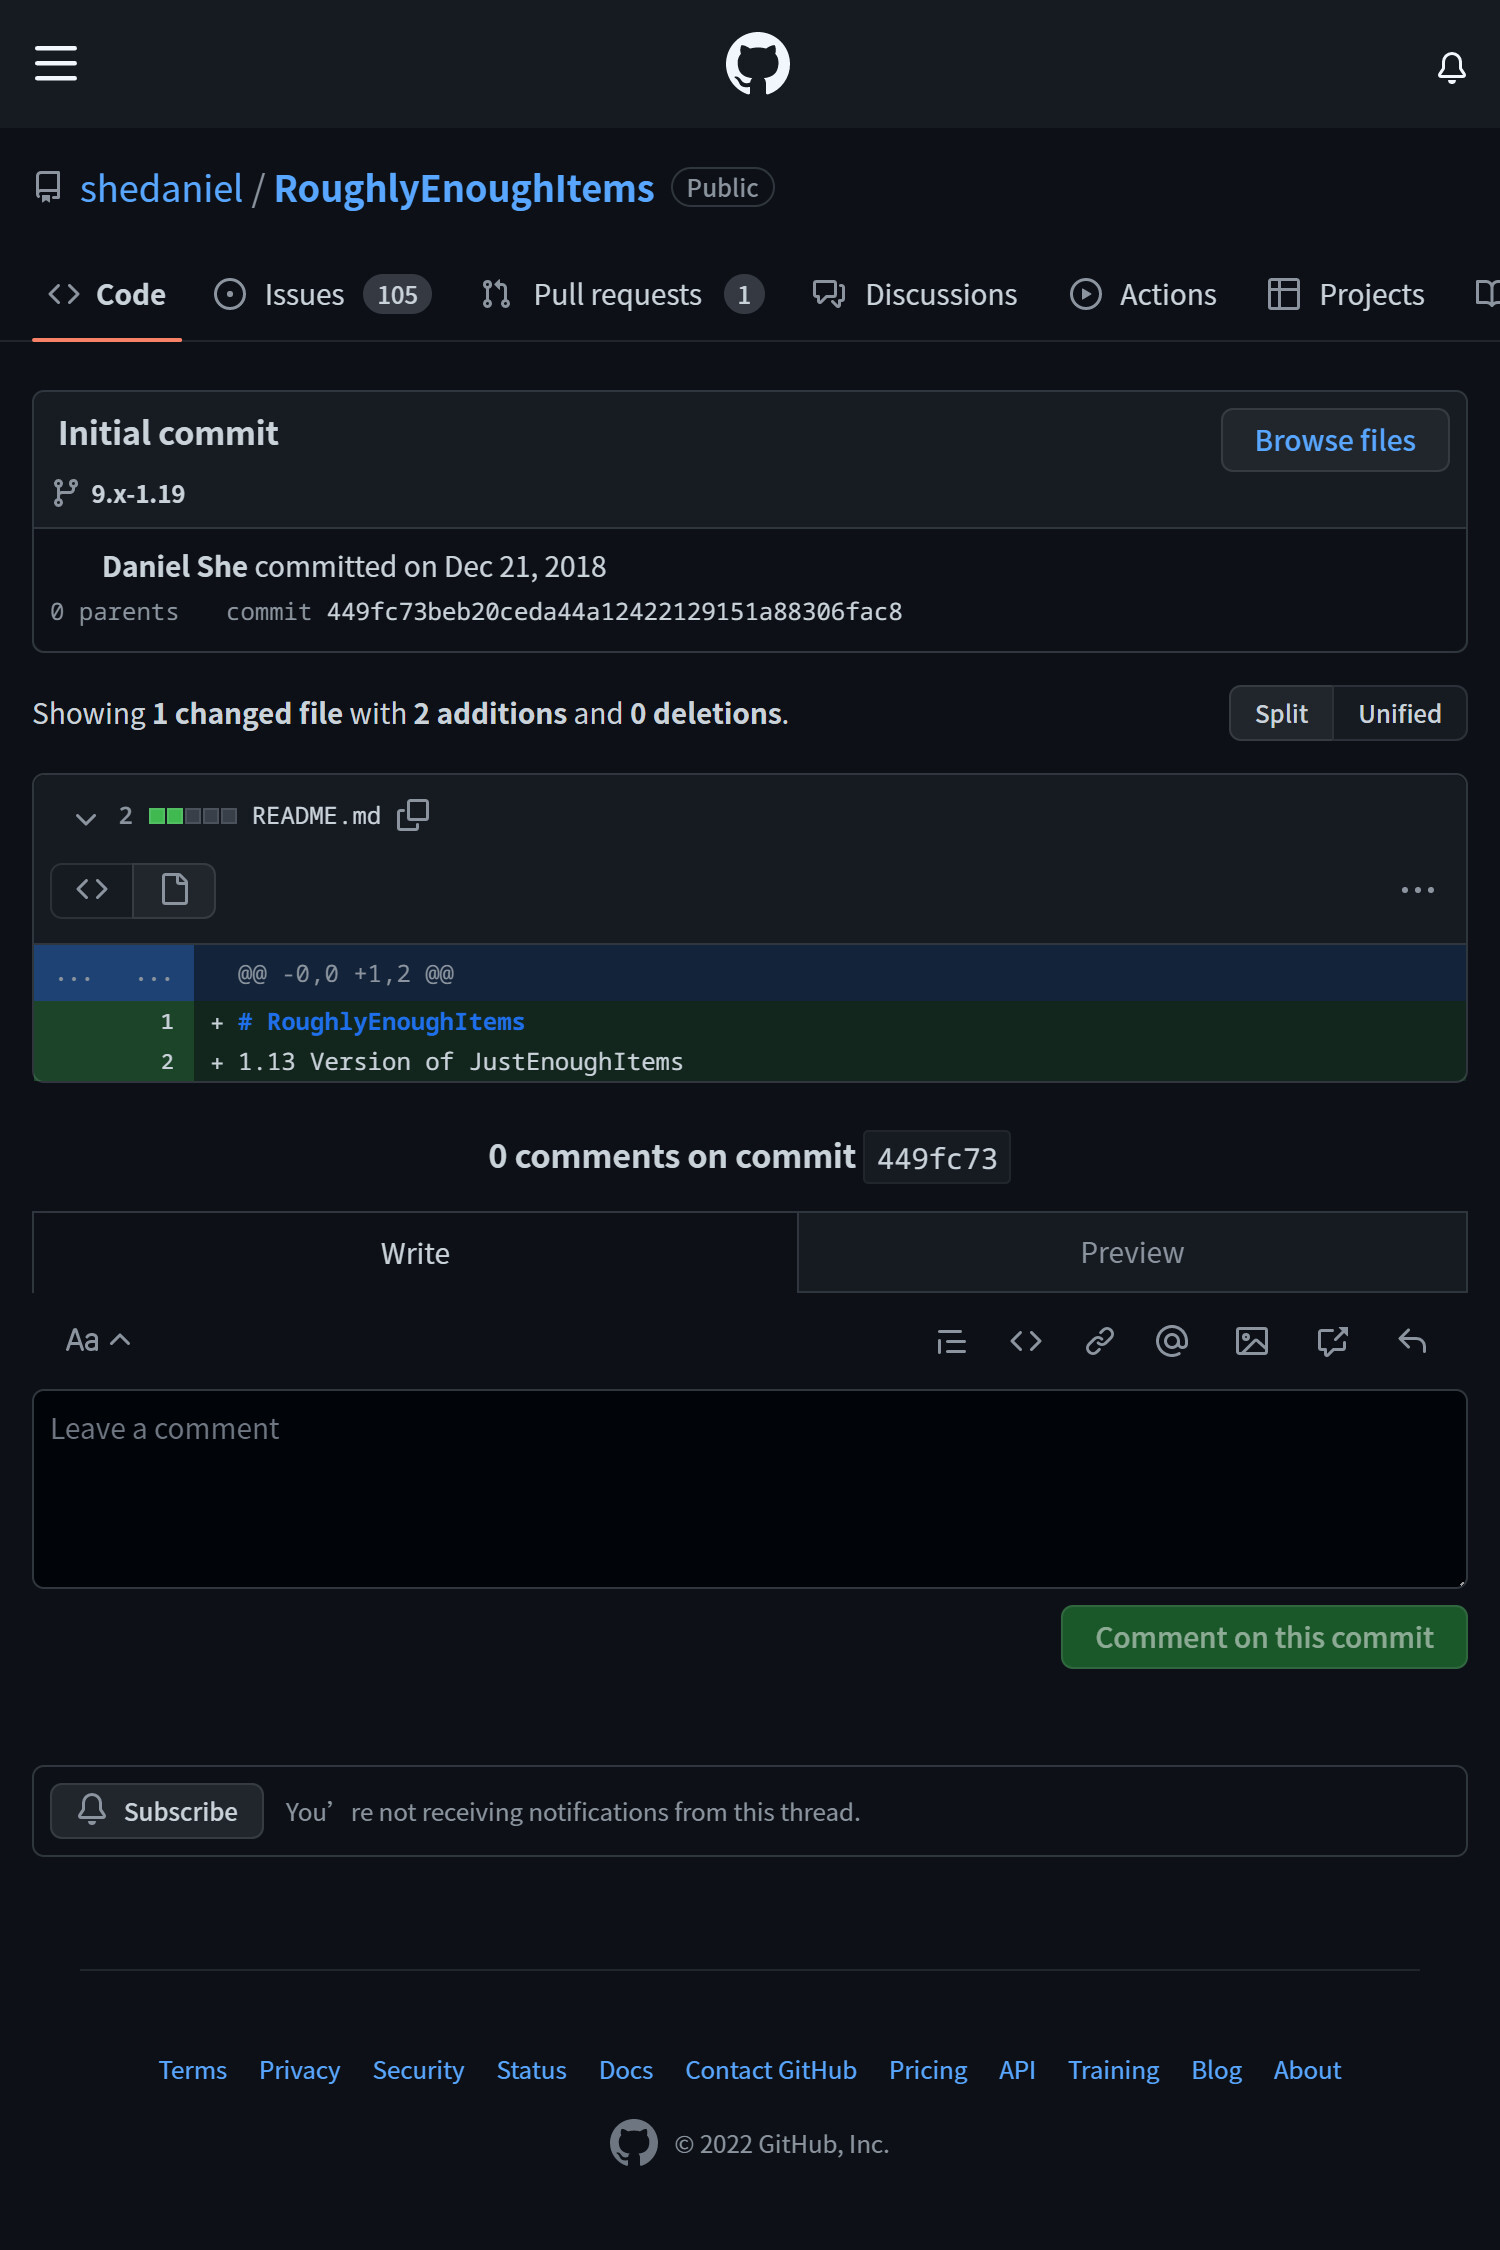
Task: Switch to the Issues tab
Action: [322, 295]
